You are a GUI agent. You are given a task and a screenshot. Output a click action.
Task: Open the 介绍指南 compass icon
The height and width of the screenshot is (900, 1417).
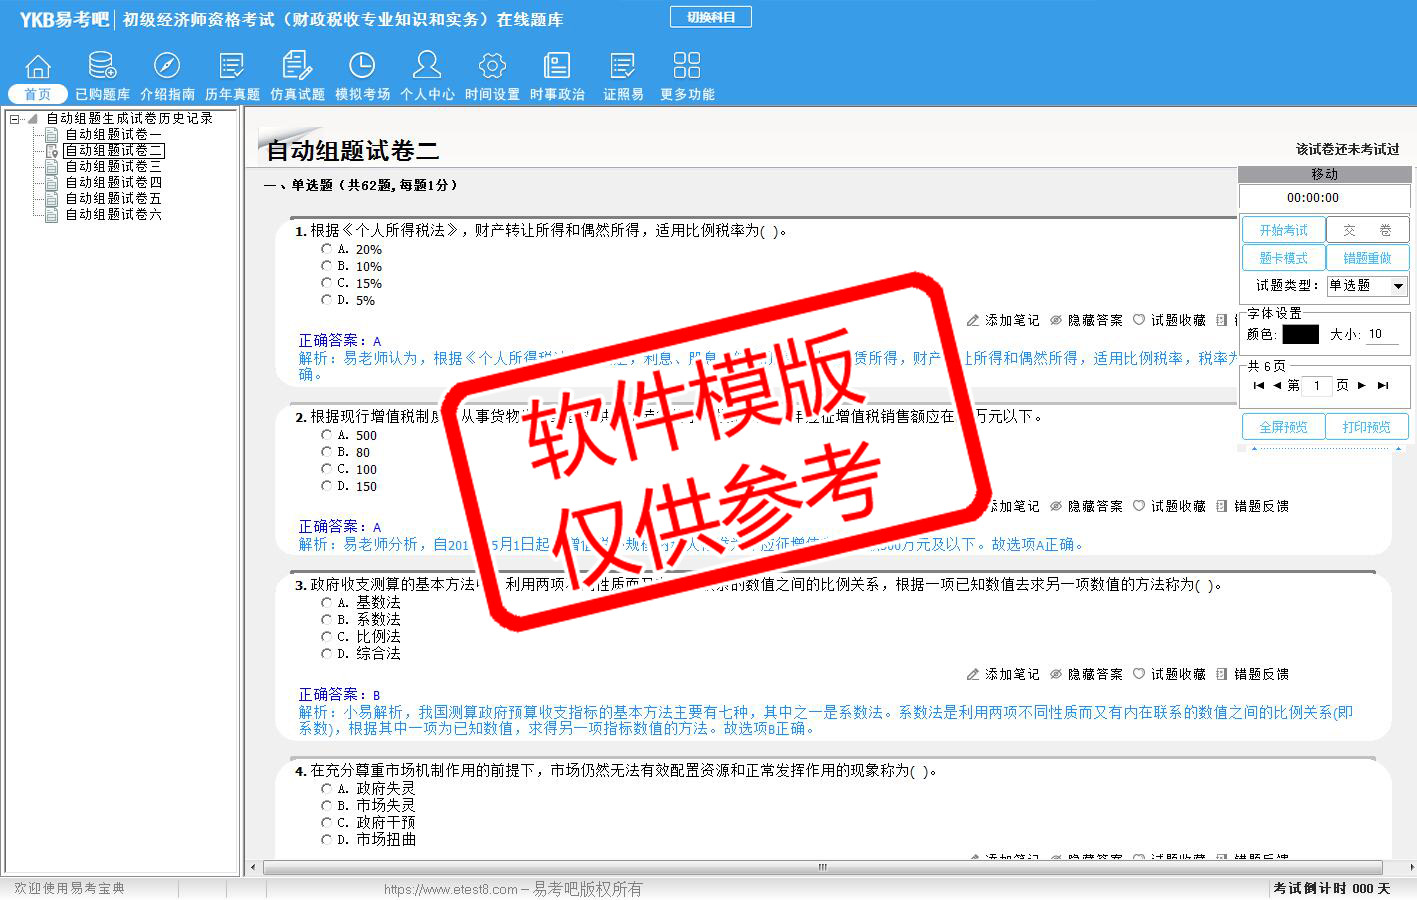167,67
